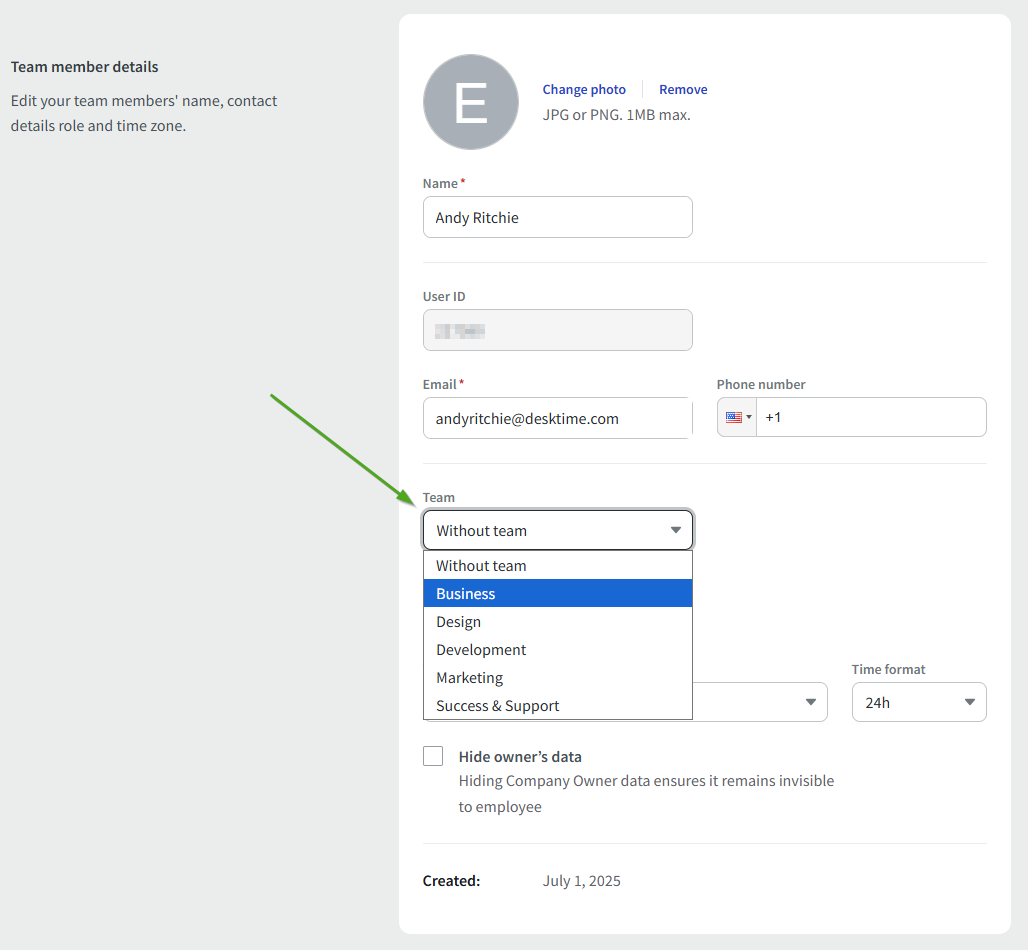This screenshot has height=950, width=1028.
Task: Click the Team dropdown caret arrow
Action: tap(676, 531)
